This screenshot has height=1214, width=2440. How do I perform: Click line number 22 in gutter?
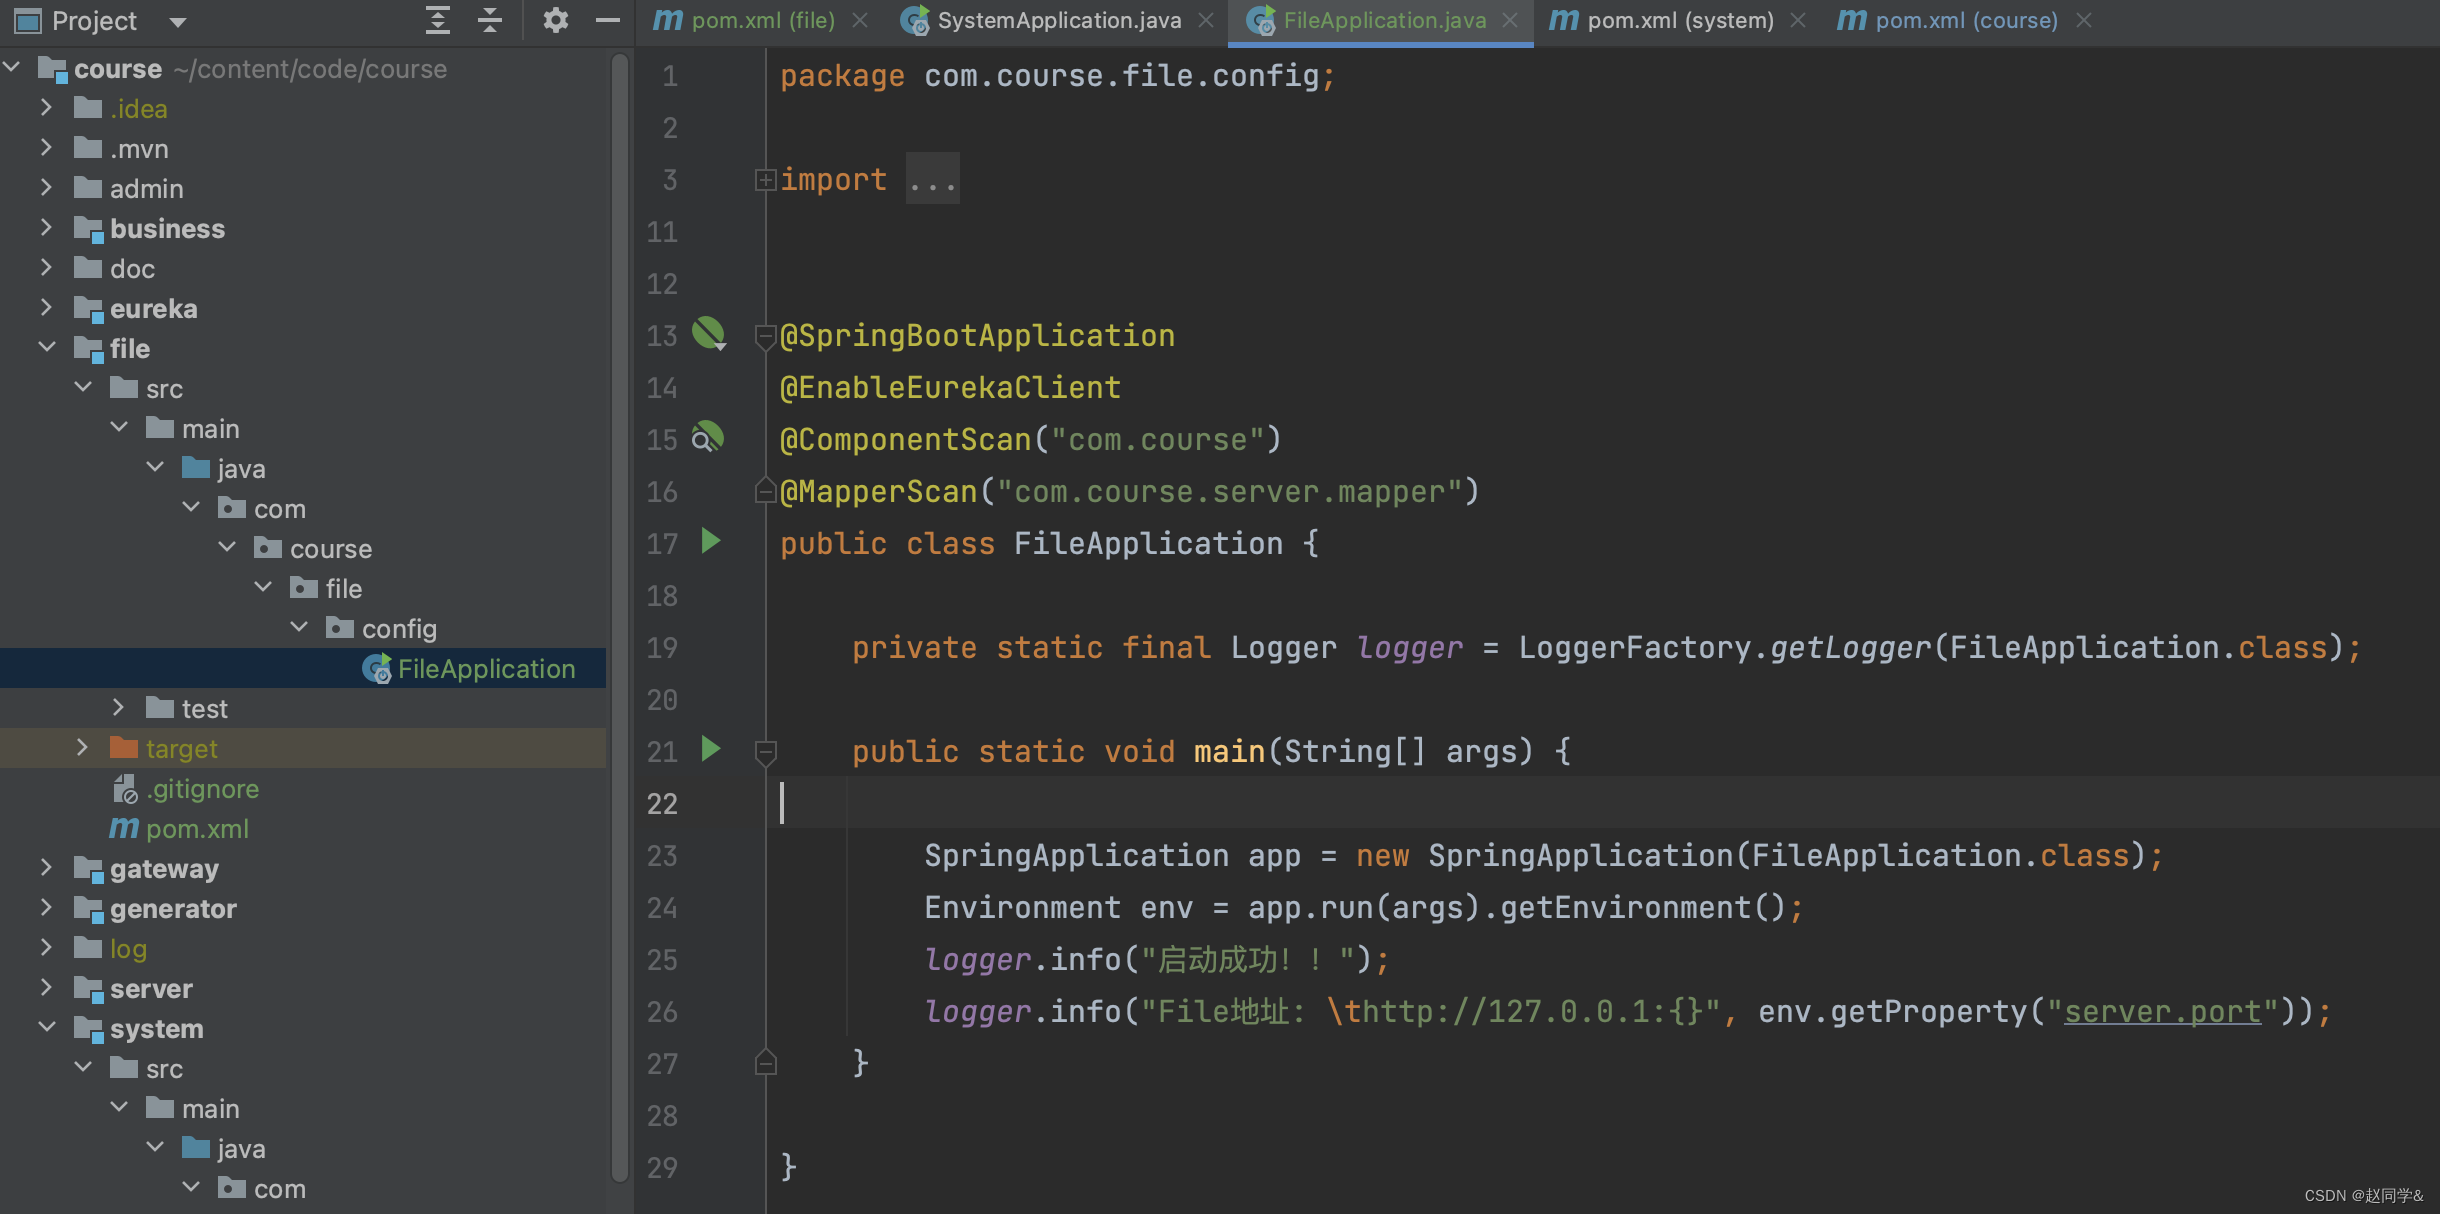tap(662, 804)
